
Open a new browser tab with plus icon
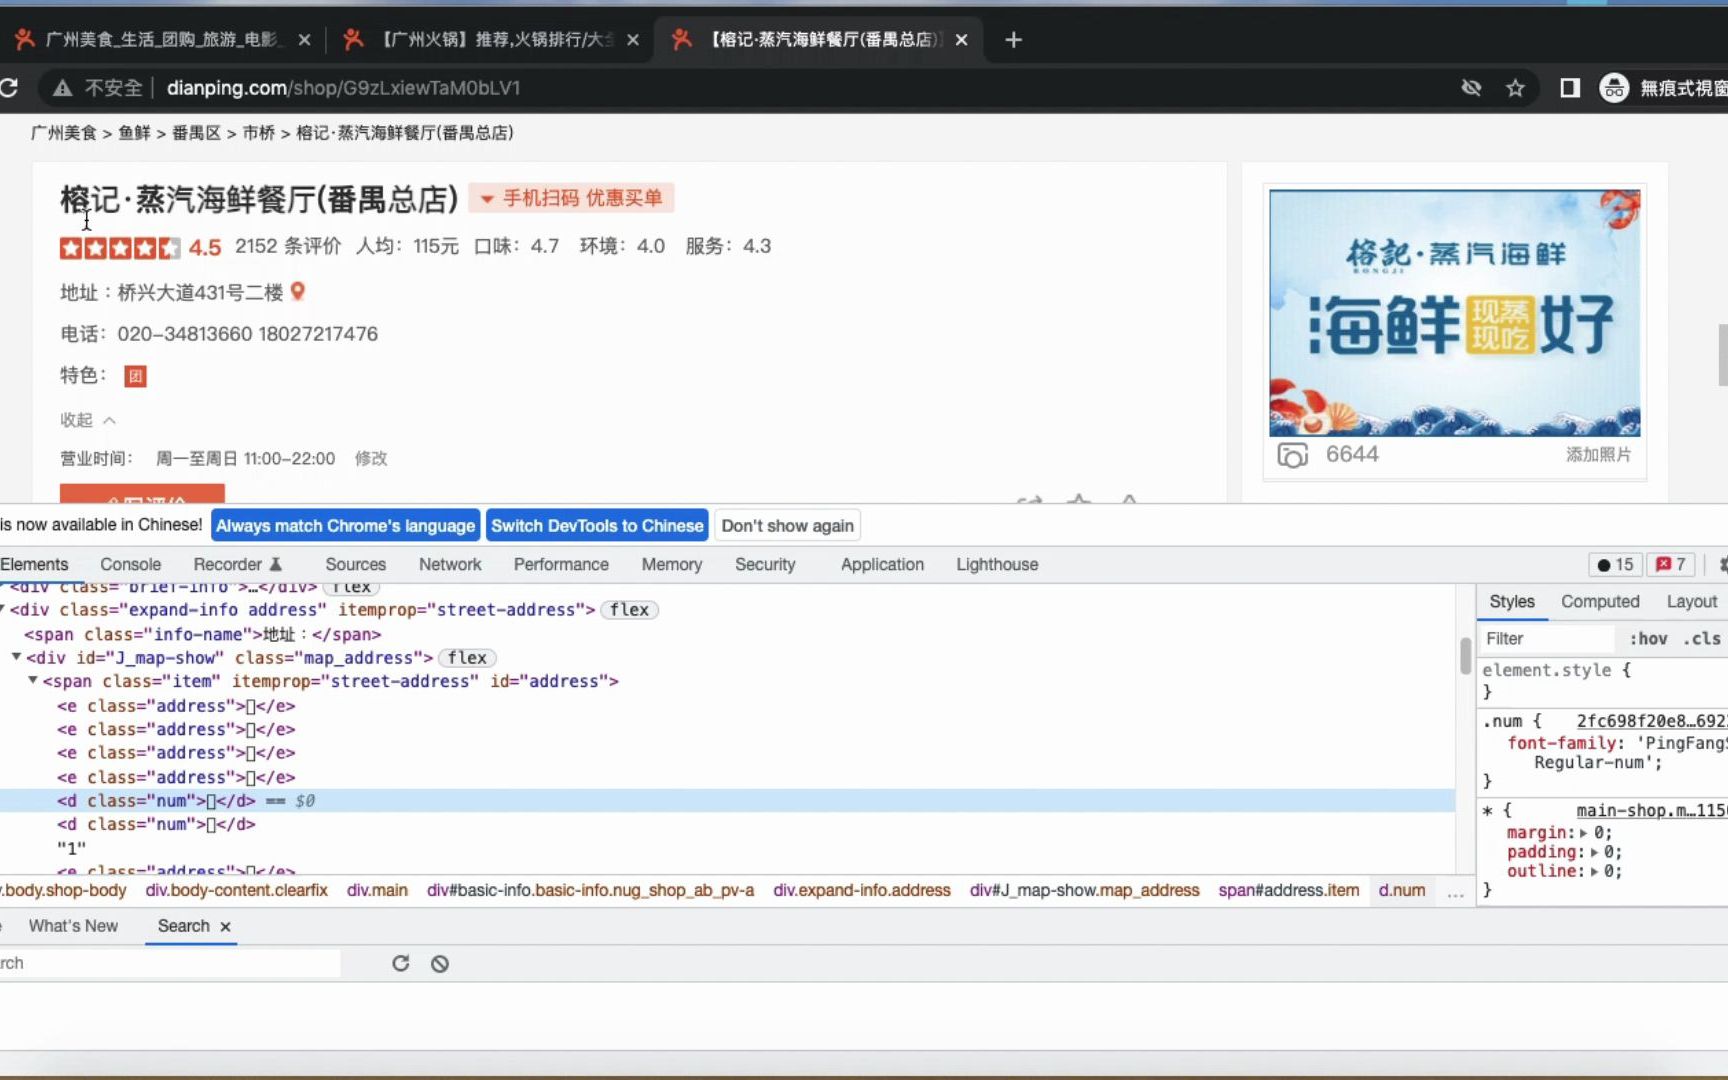tap(1013, 40)
